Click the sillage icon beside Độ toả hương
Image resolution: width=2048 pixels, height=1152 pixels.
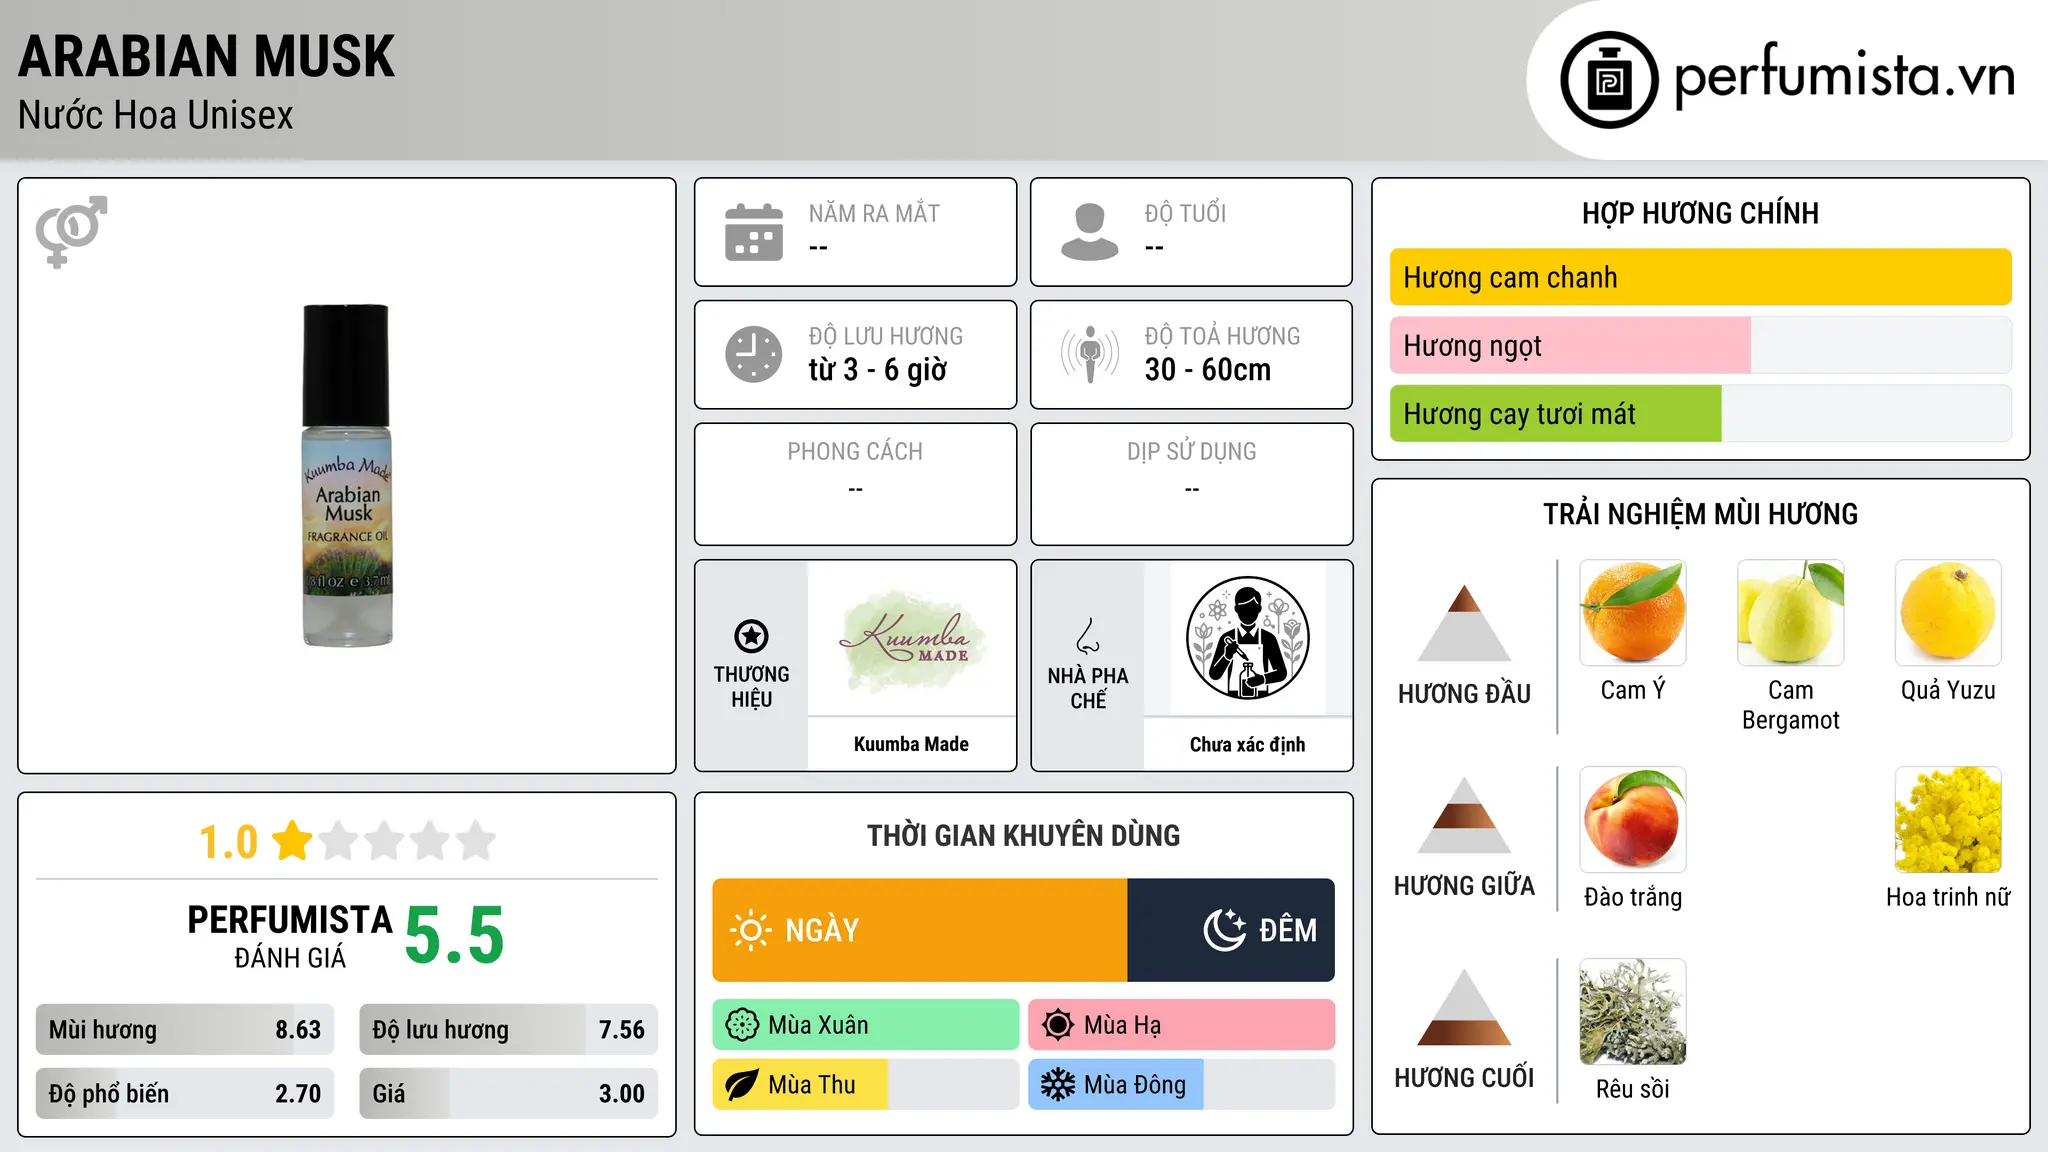coord(1090,354)
